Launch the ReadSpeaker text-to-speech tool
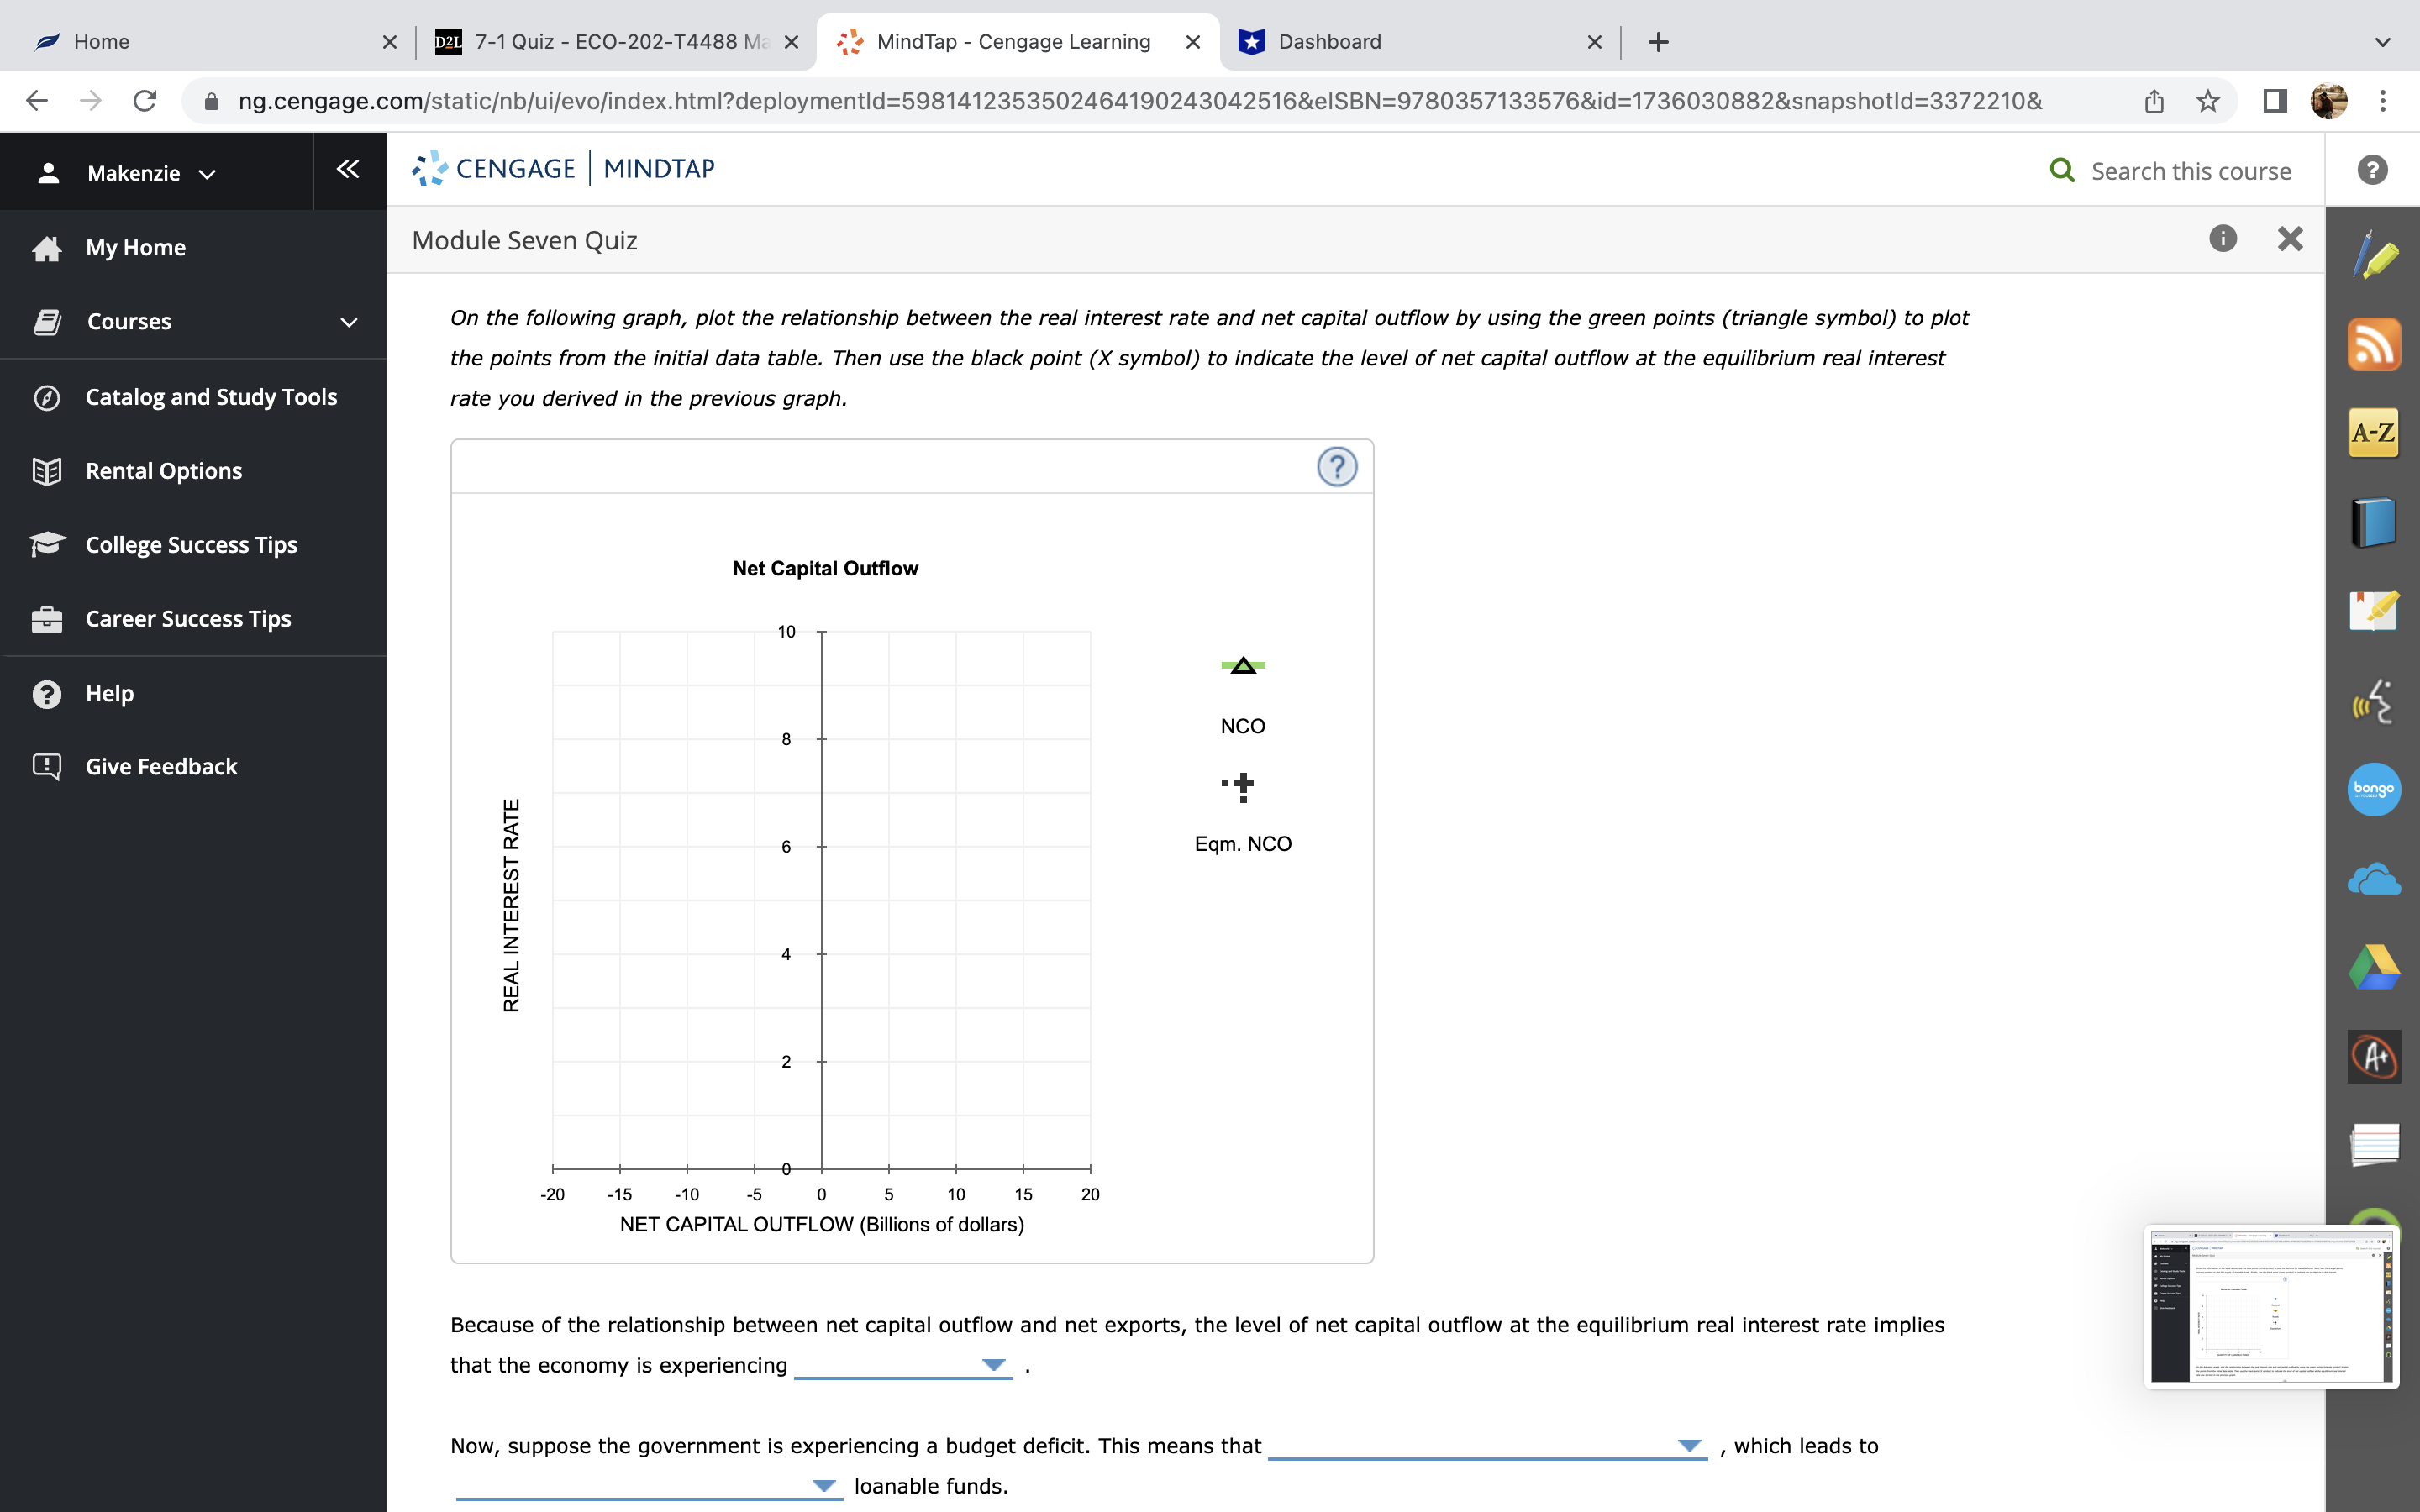 pyautogui.click(x=2374, y=700)
